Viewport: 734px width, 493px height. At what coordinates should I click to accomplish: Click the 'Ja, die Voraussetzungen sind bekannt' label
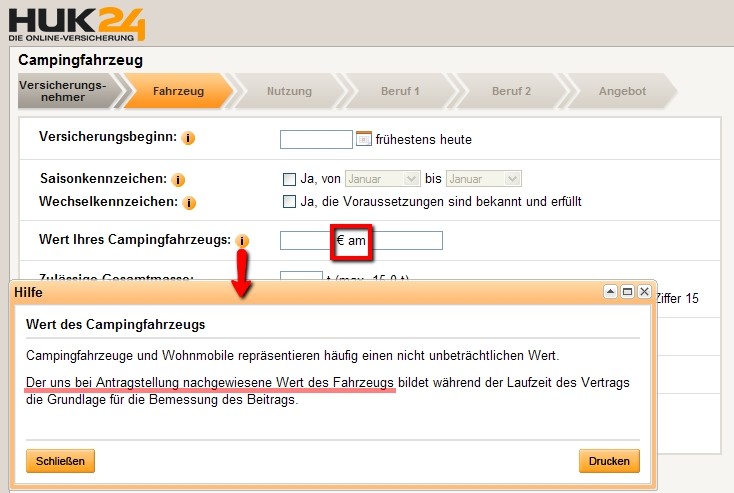[440, 202]
